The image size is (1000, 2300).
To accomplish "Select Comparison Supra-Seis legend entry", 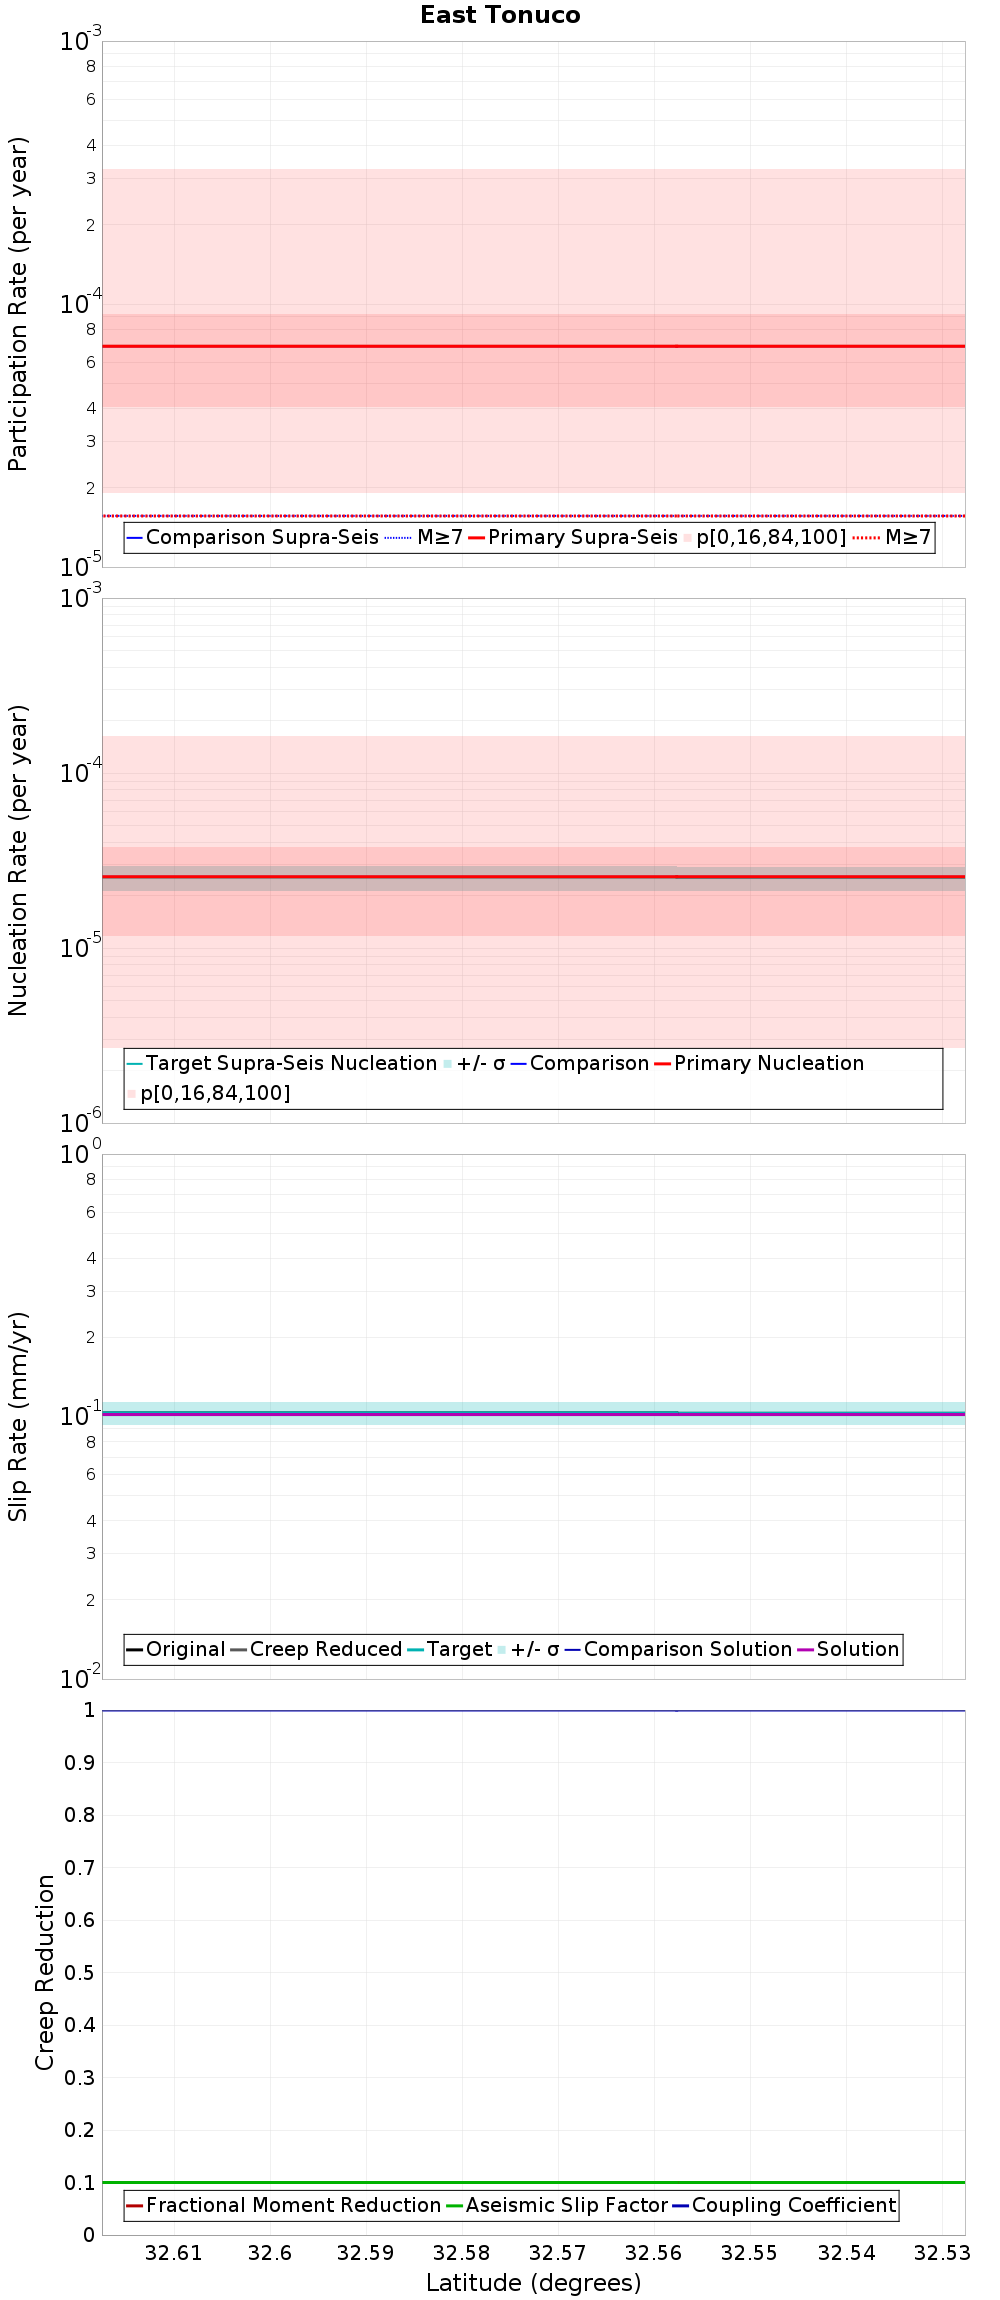I will [253, 537].
